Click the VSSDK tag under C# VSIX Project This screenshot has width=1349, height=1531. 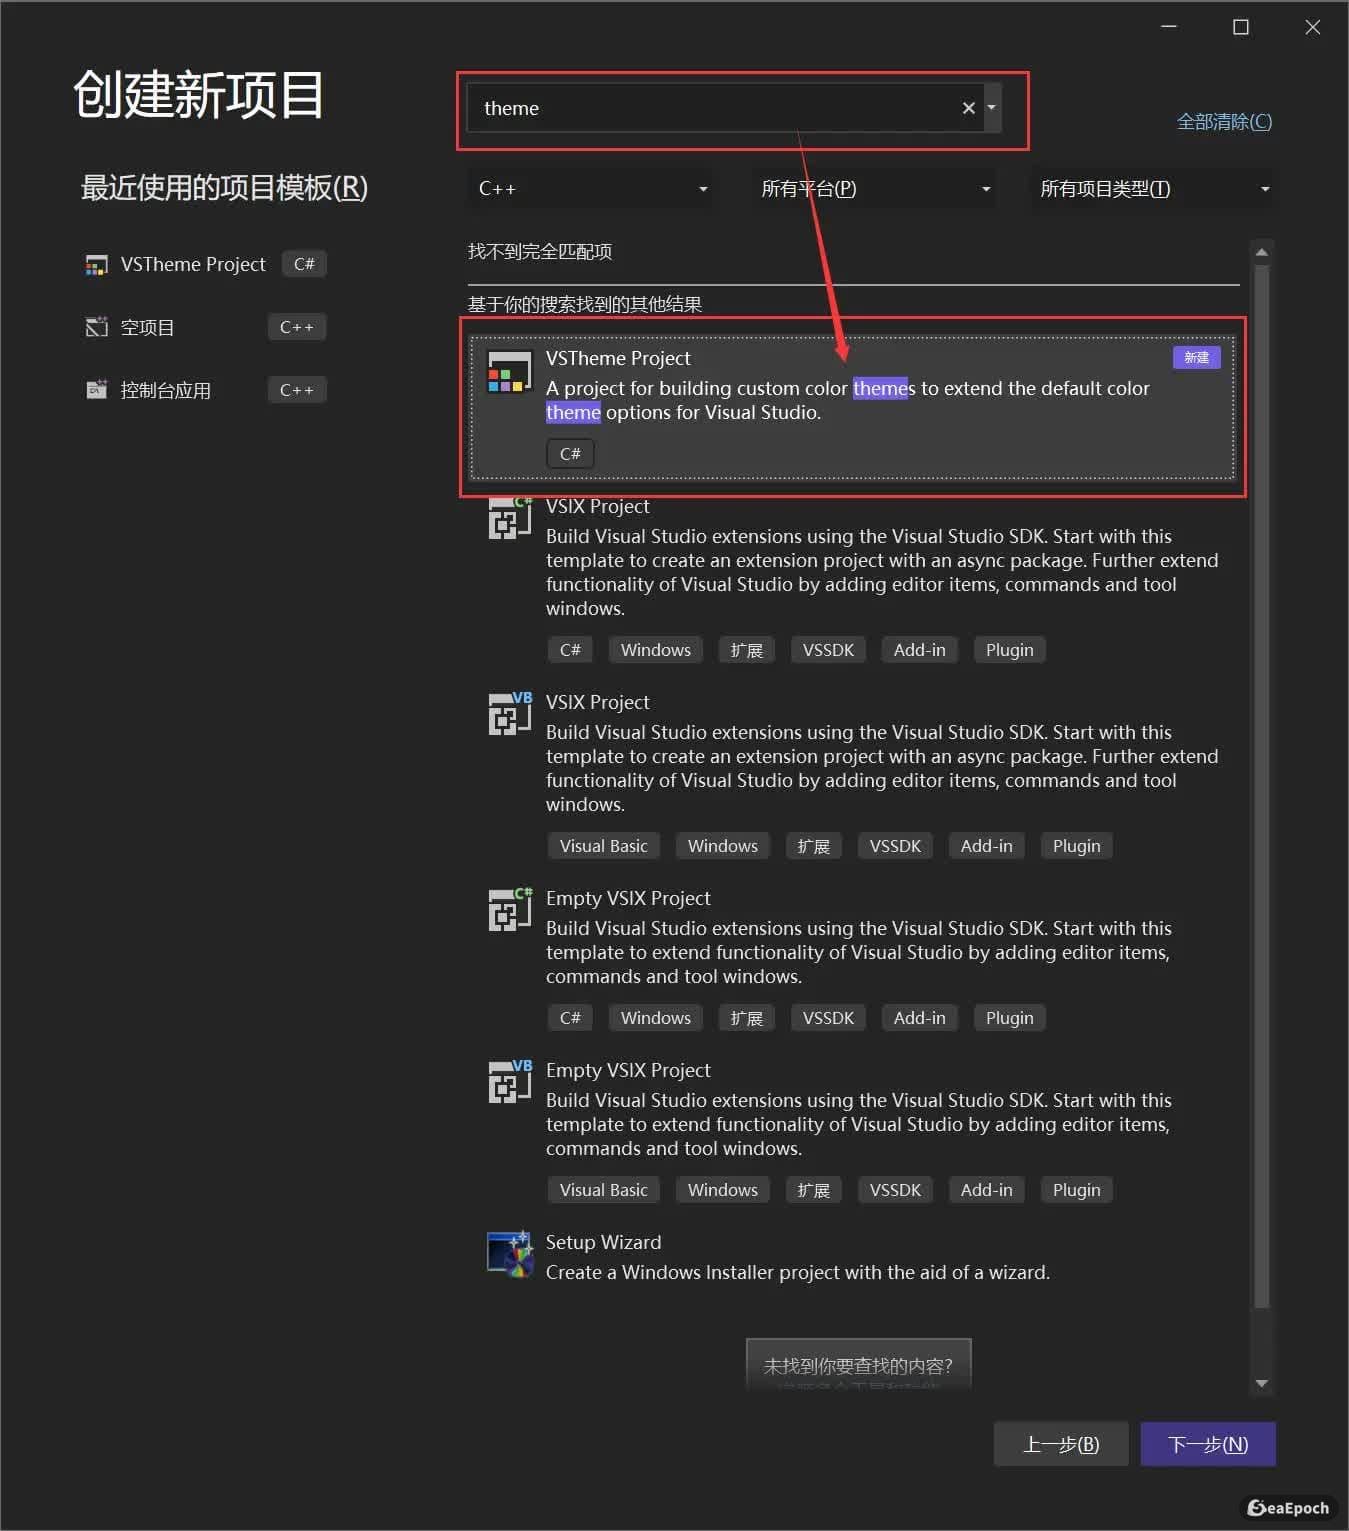point(828,650)
